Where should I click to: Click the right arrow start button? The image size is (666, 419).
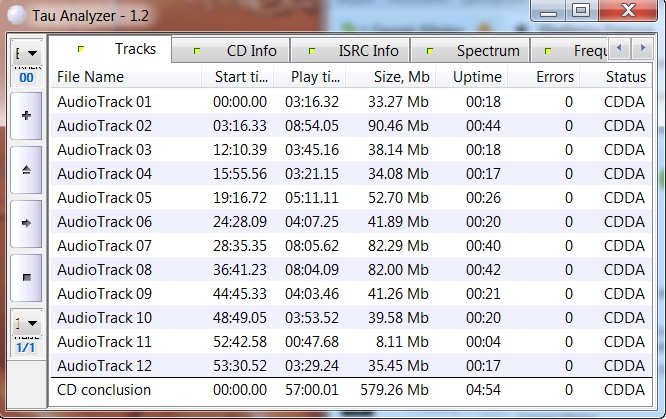click(25, 220)
